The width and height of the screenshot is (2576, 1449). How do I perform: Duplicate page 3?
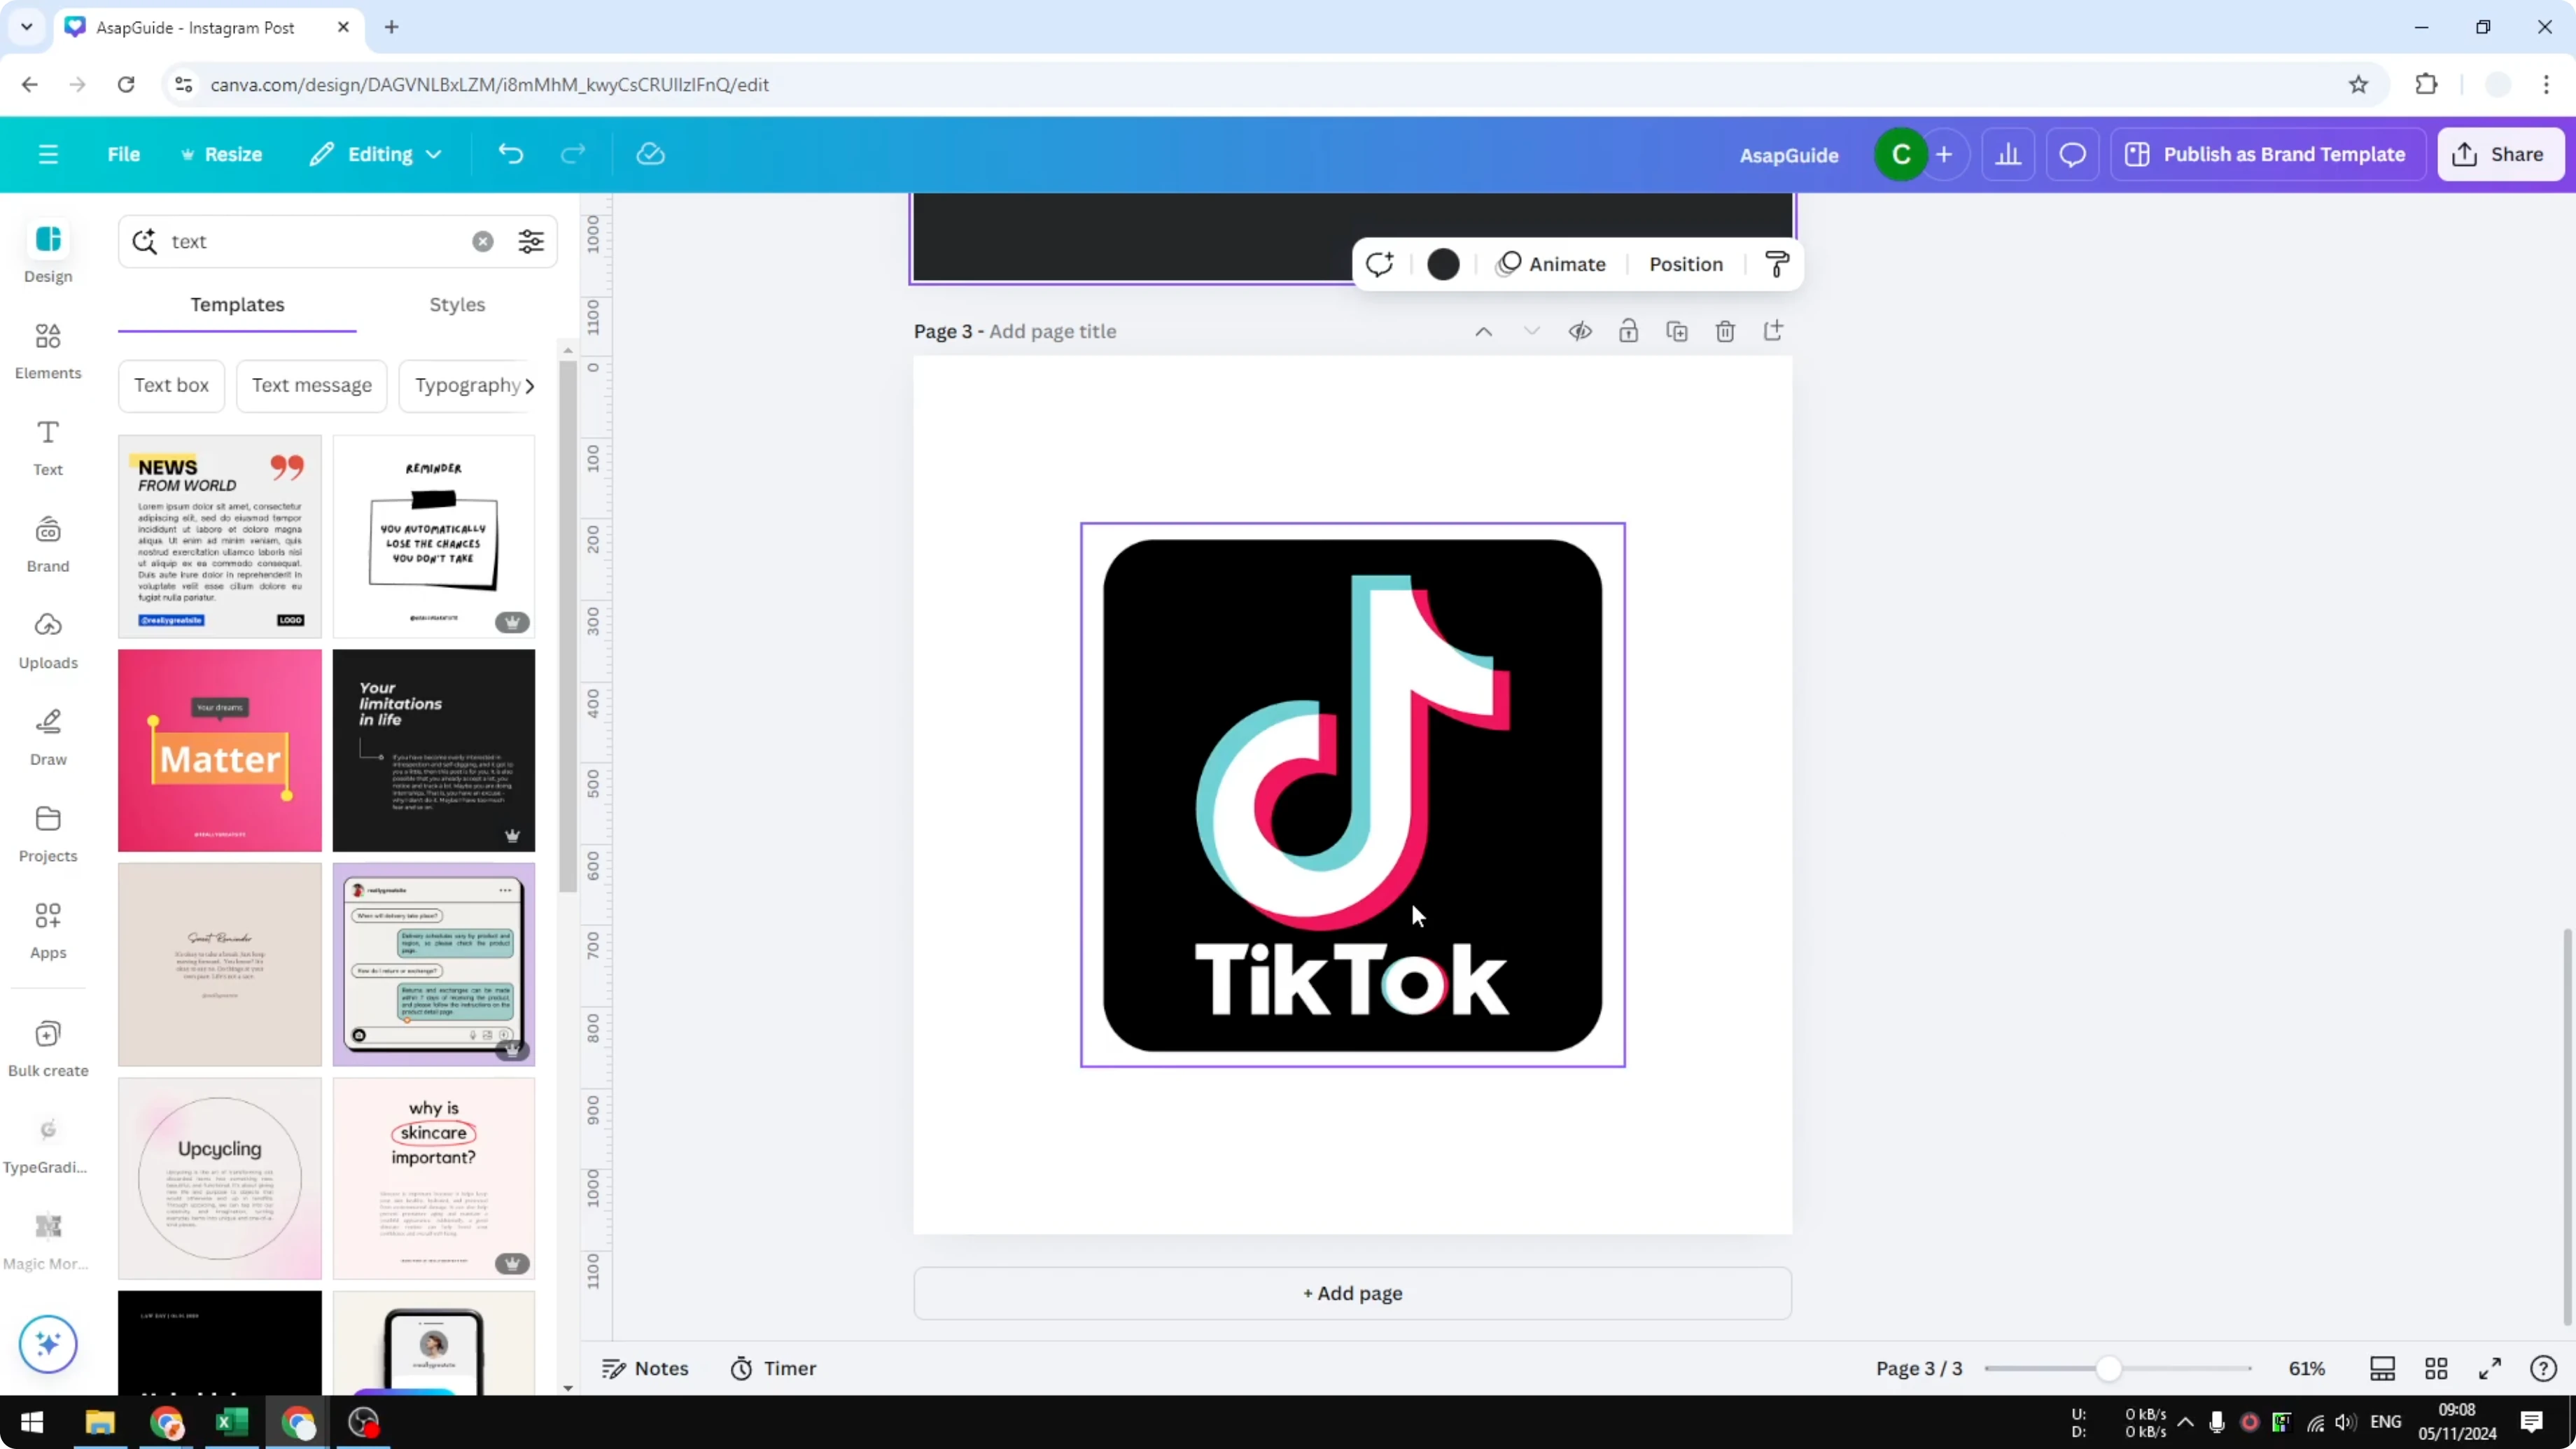click(1677, 331)
